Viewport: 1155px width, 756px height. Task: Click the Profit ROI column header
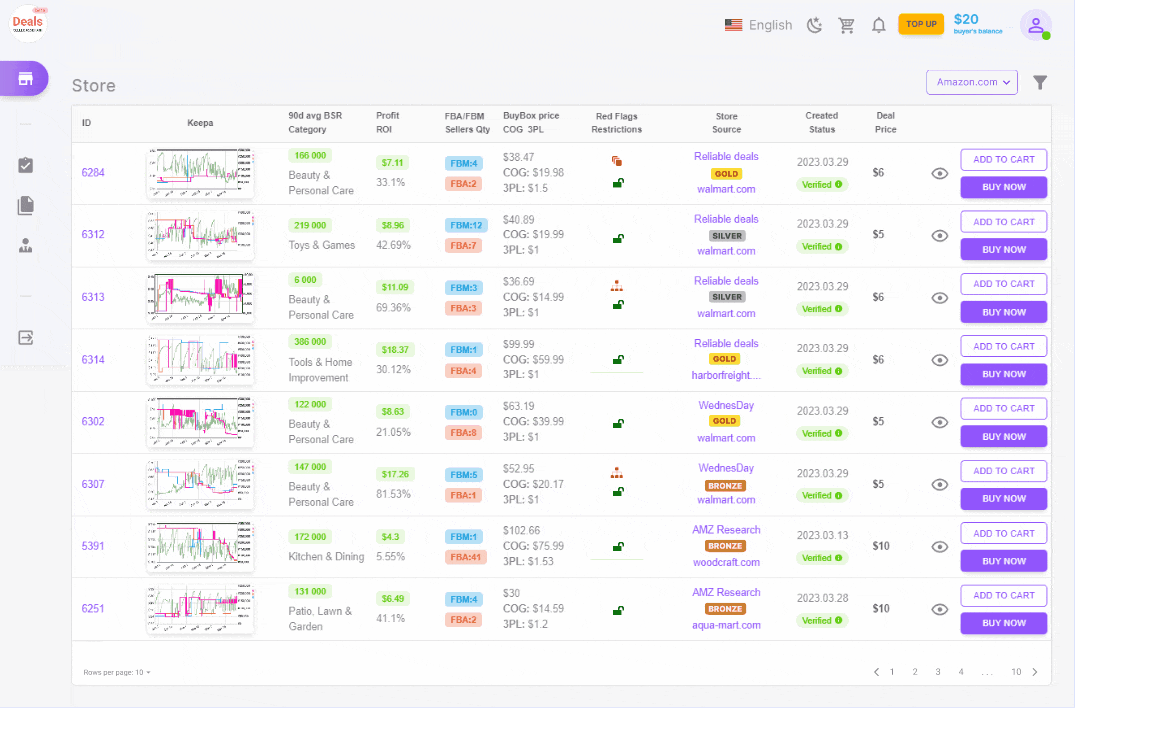[387, 122]
